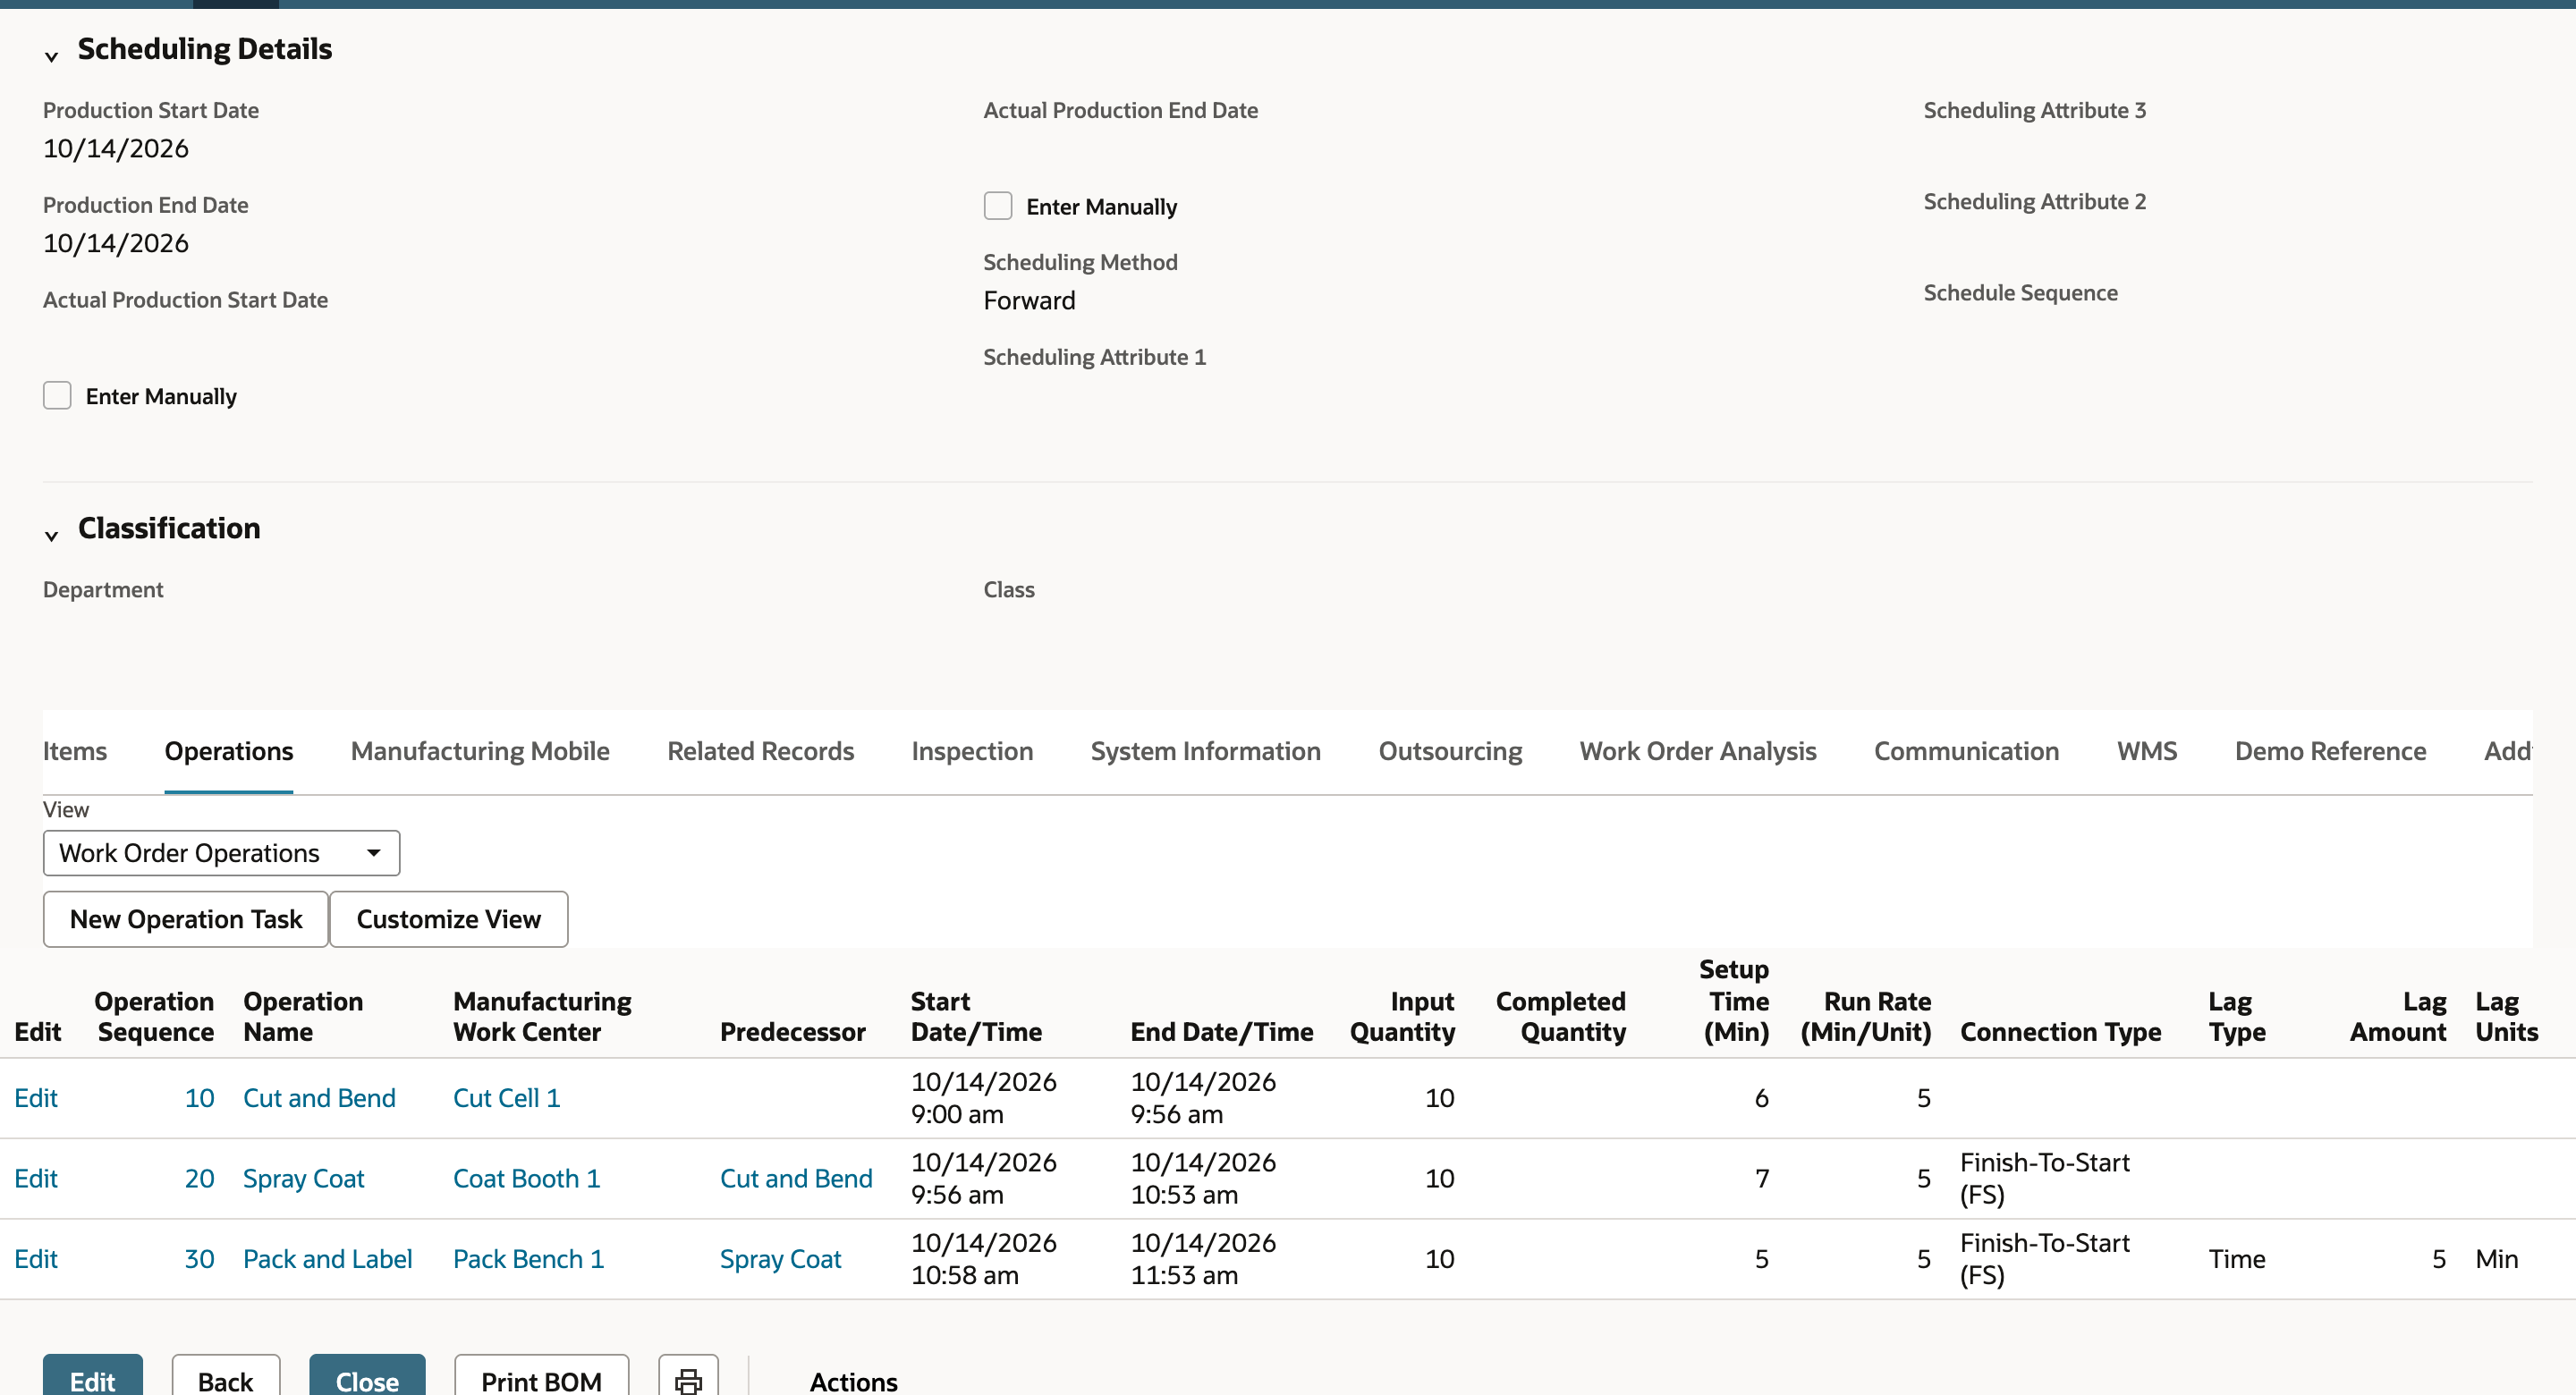Click the Print BOM button
Image resolution: width=2576 pixels, height=1395 pixels.
(541, 1380)
